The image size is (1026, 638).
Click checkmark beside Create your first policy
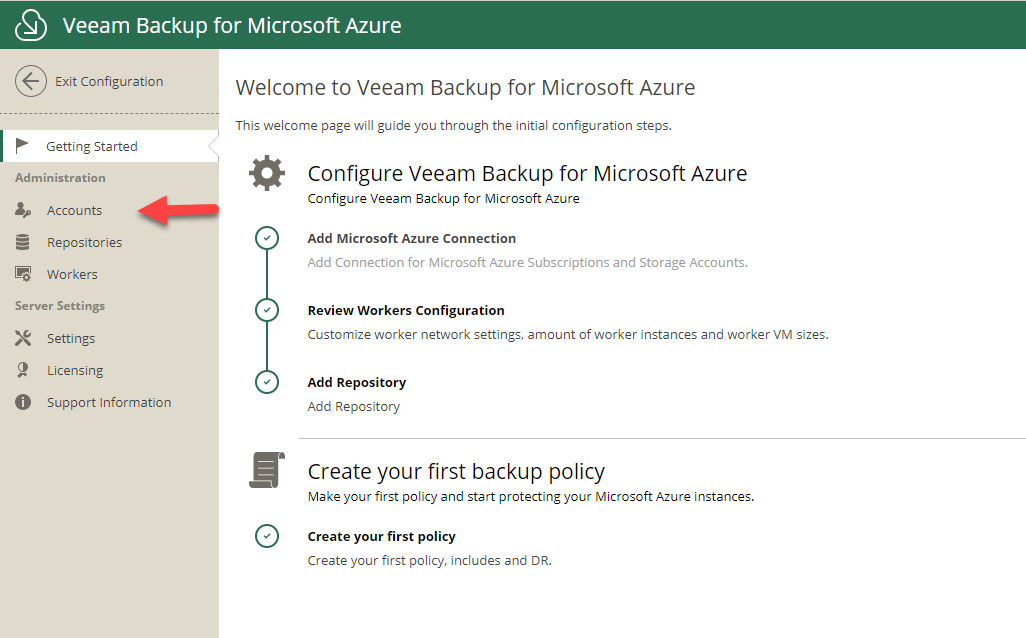(267, 536)
